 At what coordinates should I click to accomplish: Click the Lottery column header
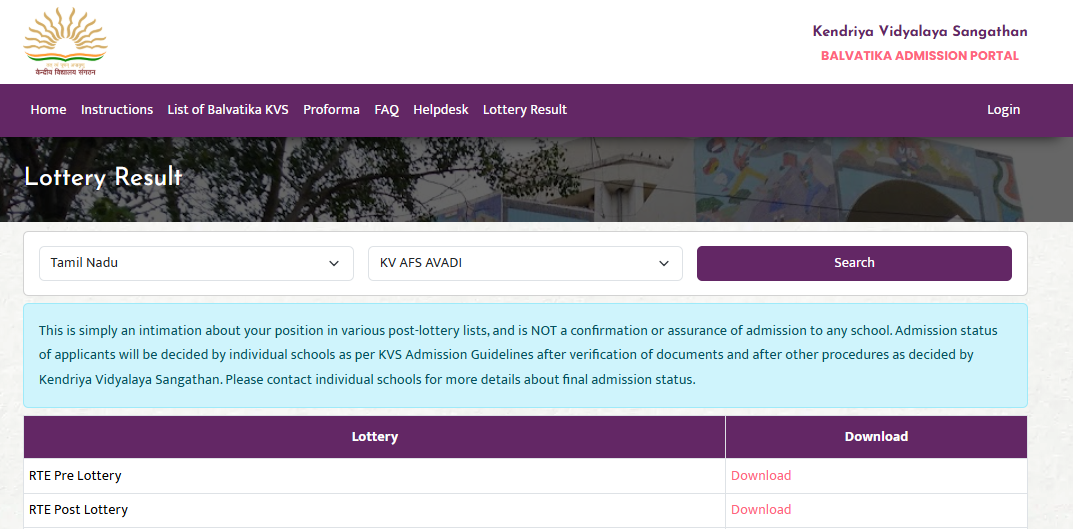click(374, 437)
